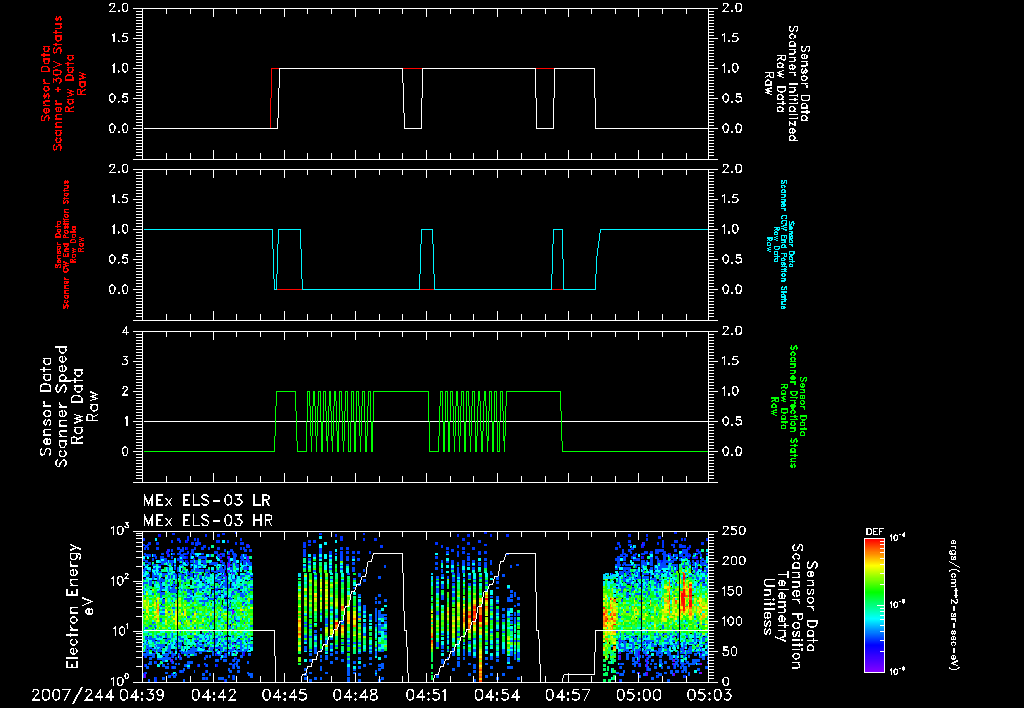The height and width of the screenshot is (708, 1024).
Task: Click the 200 scanner position tick label
Action: coord(735,561)
